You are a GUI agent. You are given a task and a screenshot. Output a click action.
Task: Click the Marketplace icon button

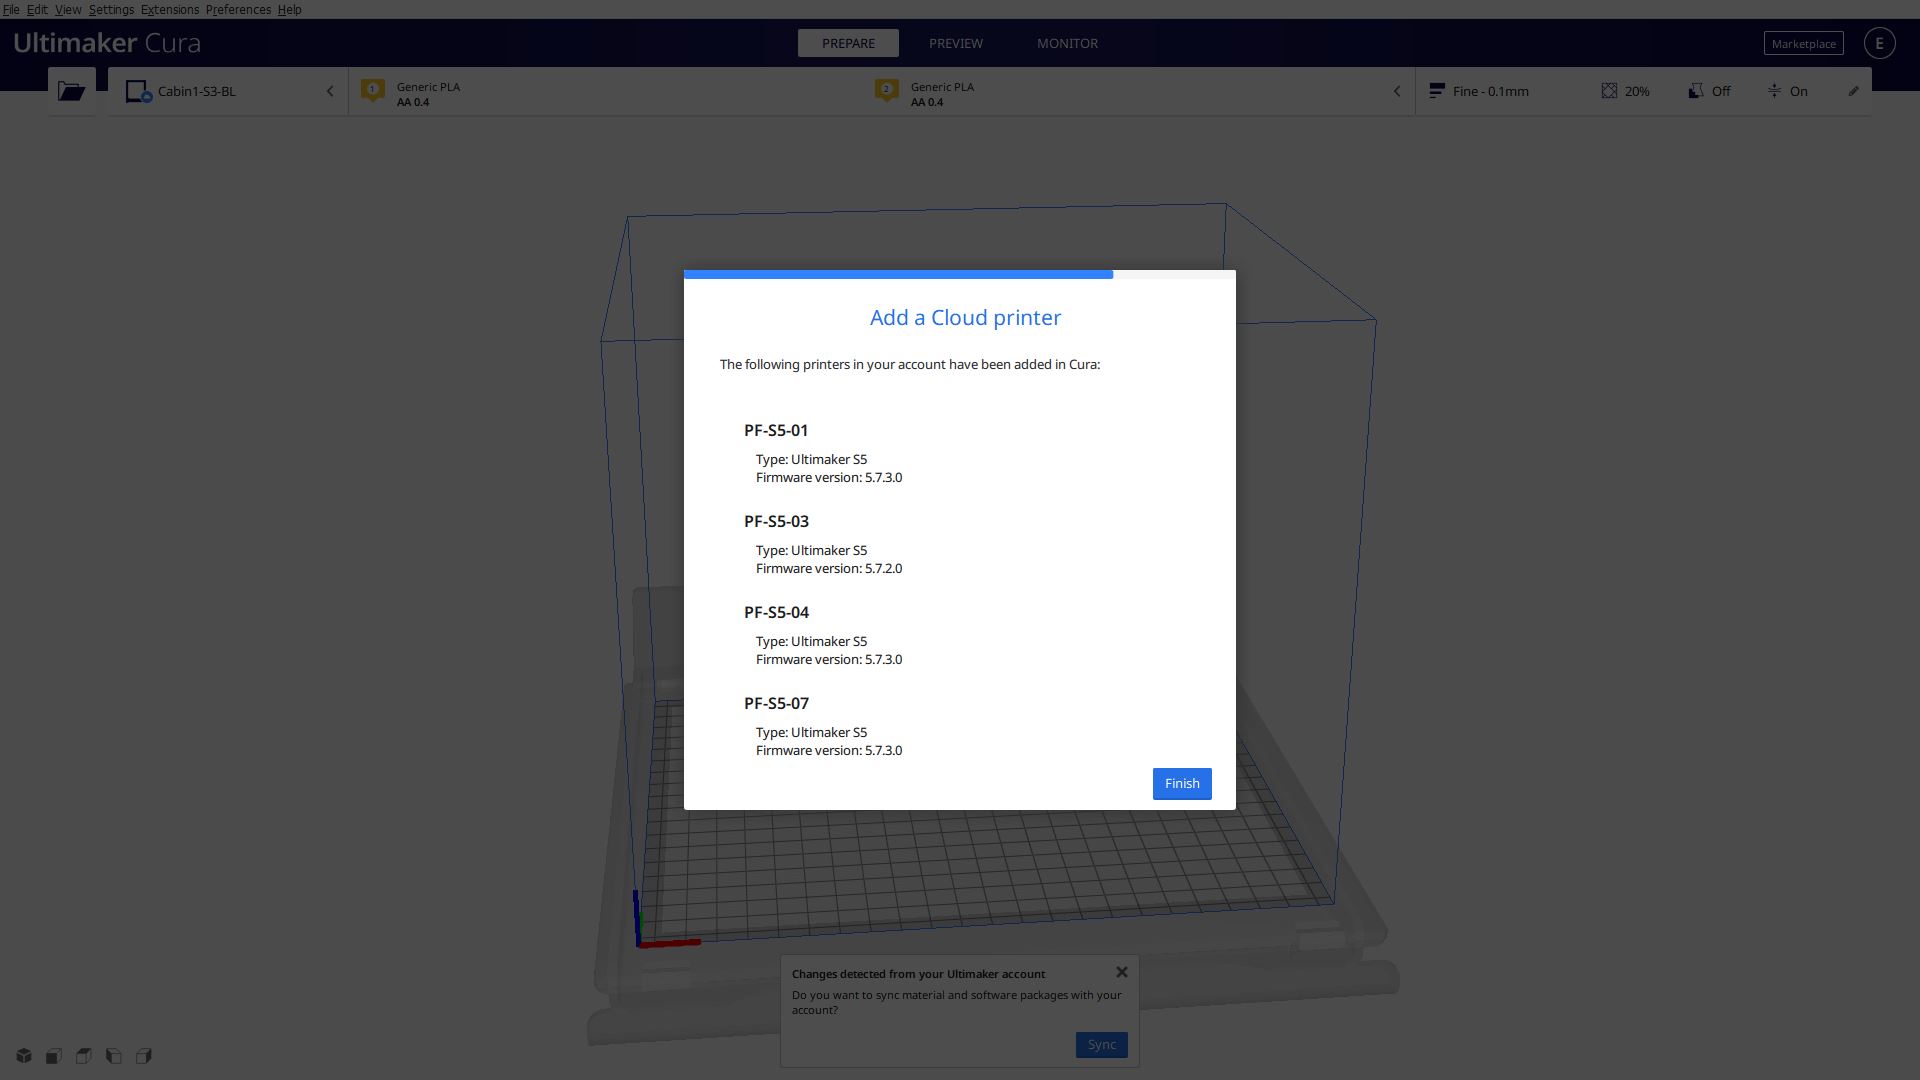pos(1803,44)
